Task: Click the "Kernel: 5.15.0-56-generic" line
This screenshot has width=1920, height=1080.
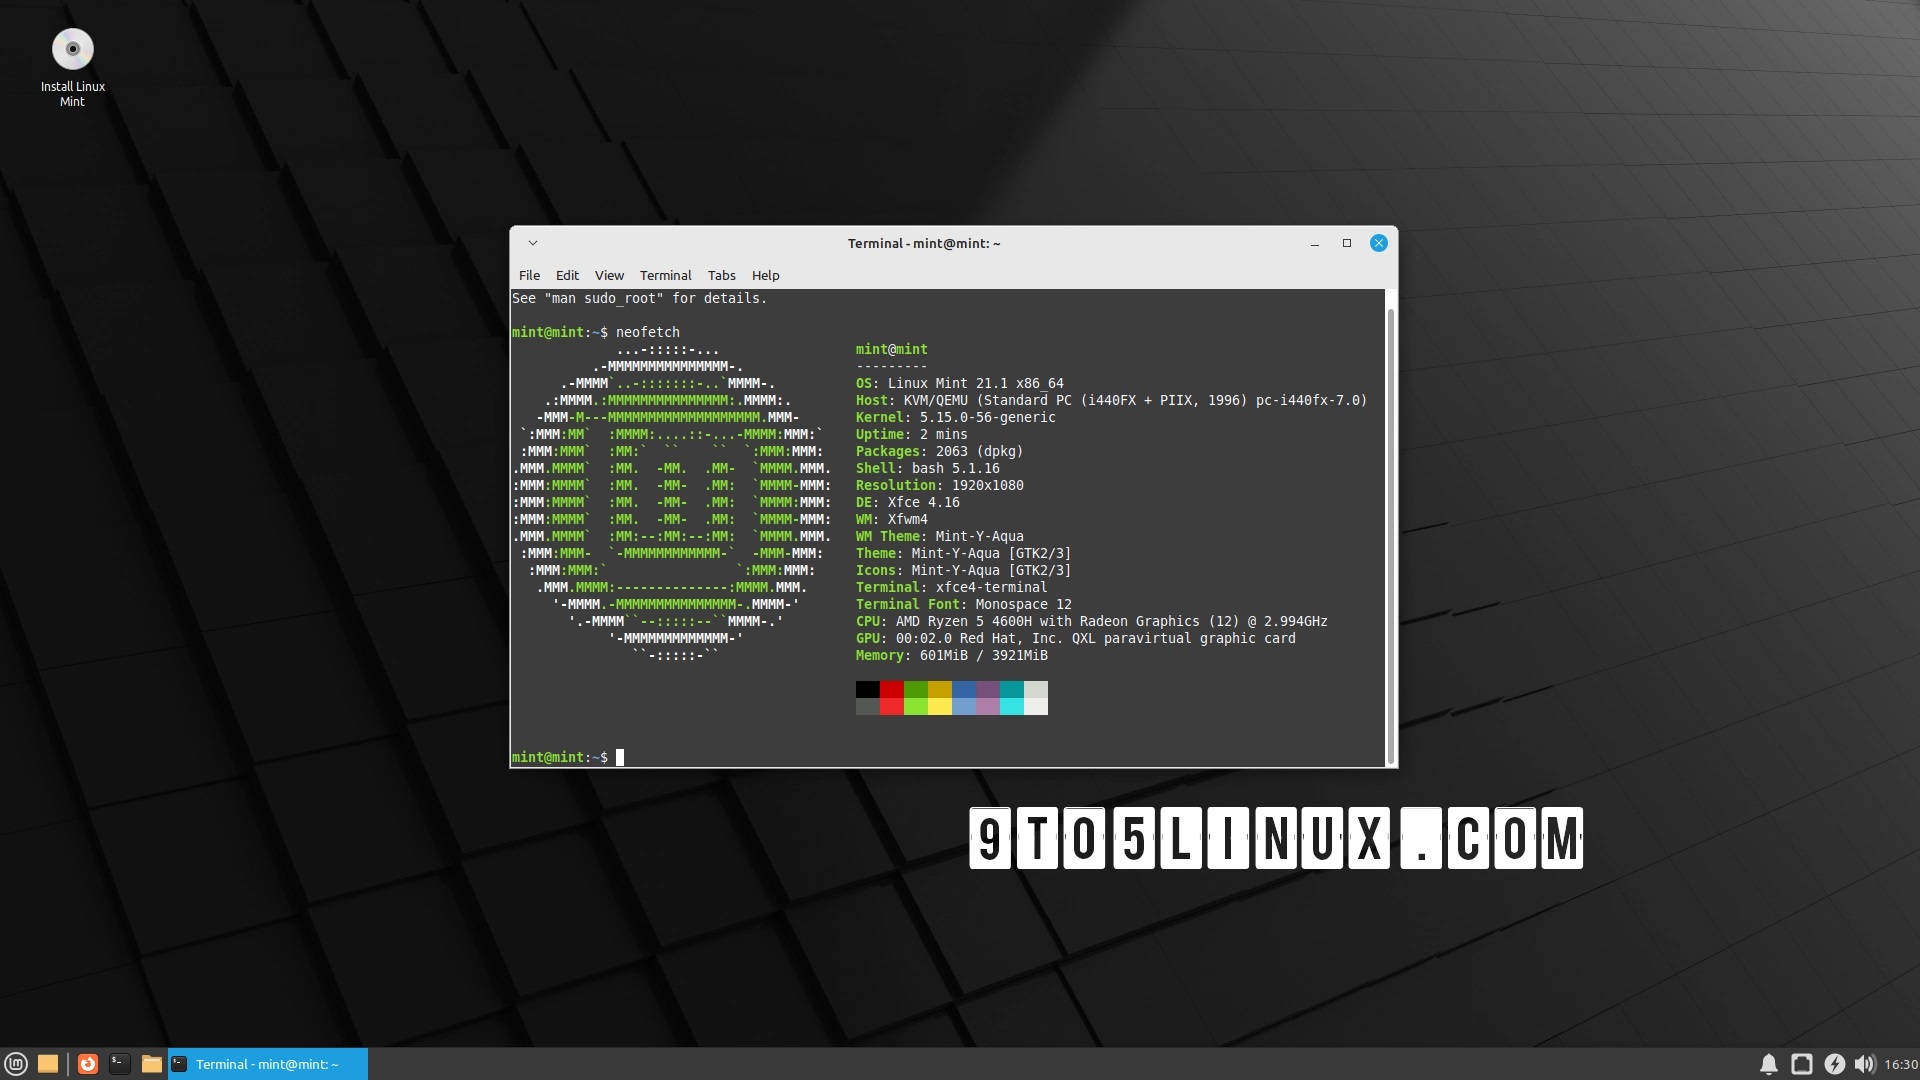Action: 956,417
